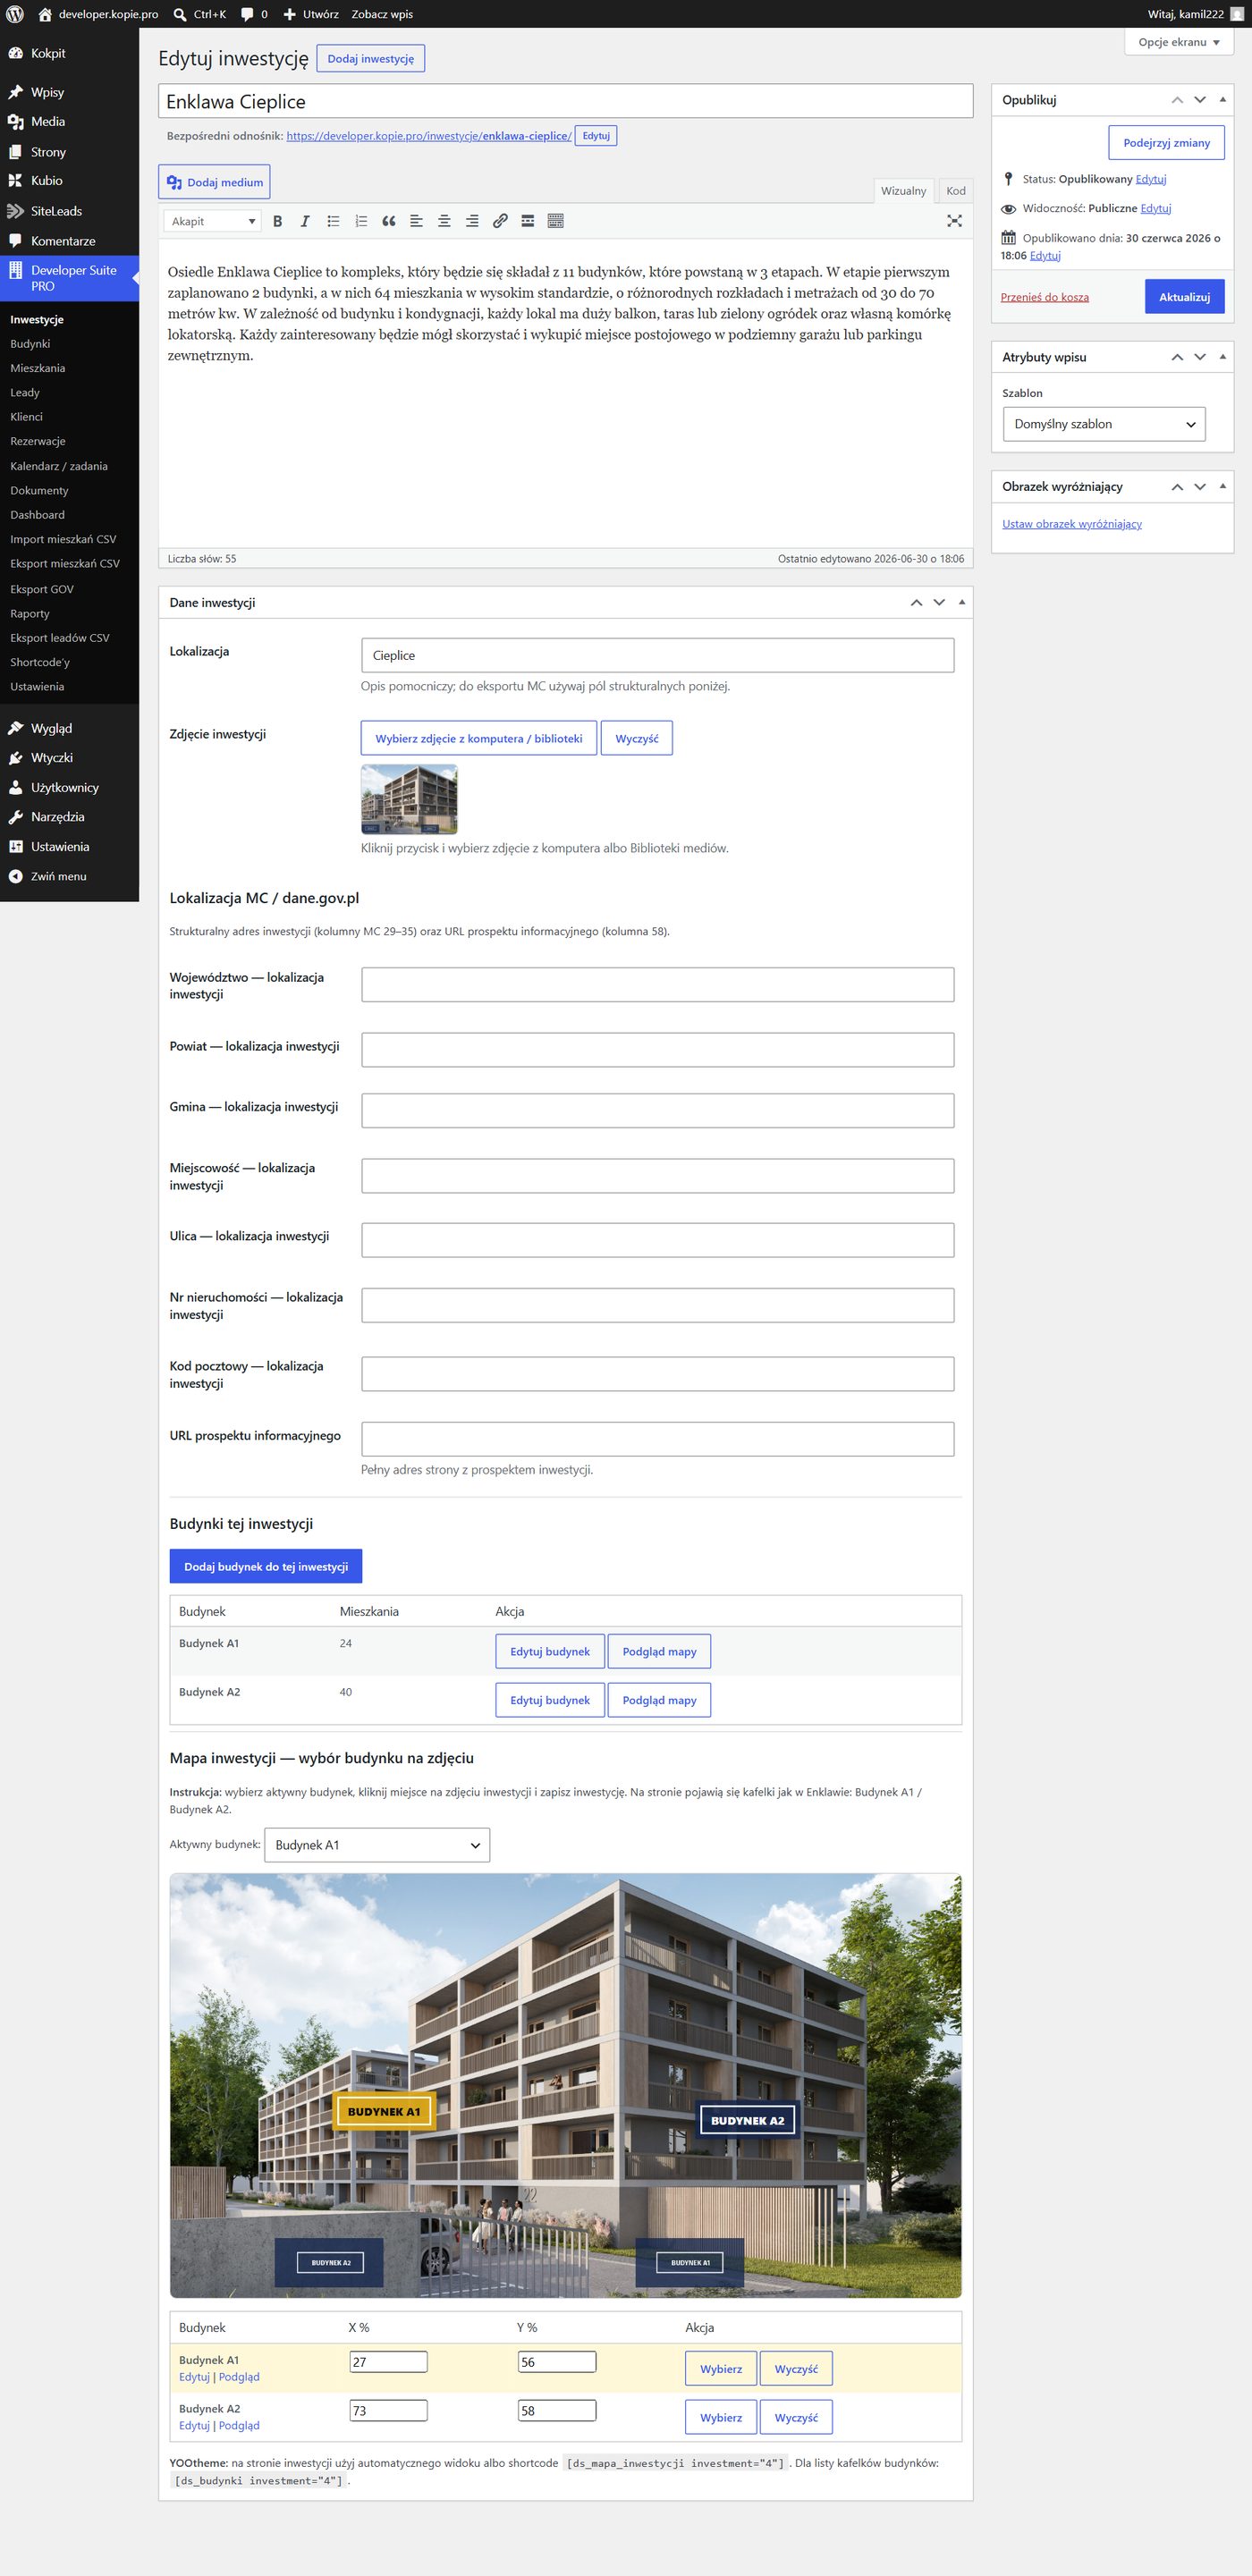Image resolution: width=1252 pixels, height=2576 pixels.
Task: Open the Leady submenu item
Action: pos(25,393)
